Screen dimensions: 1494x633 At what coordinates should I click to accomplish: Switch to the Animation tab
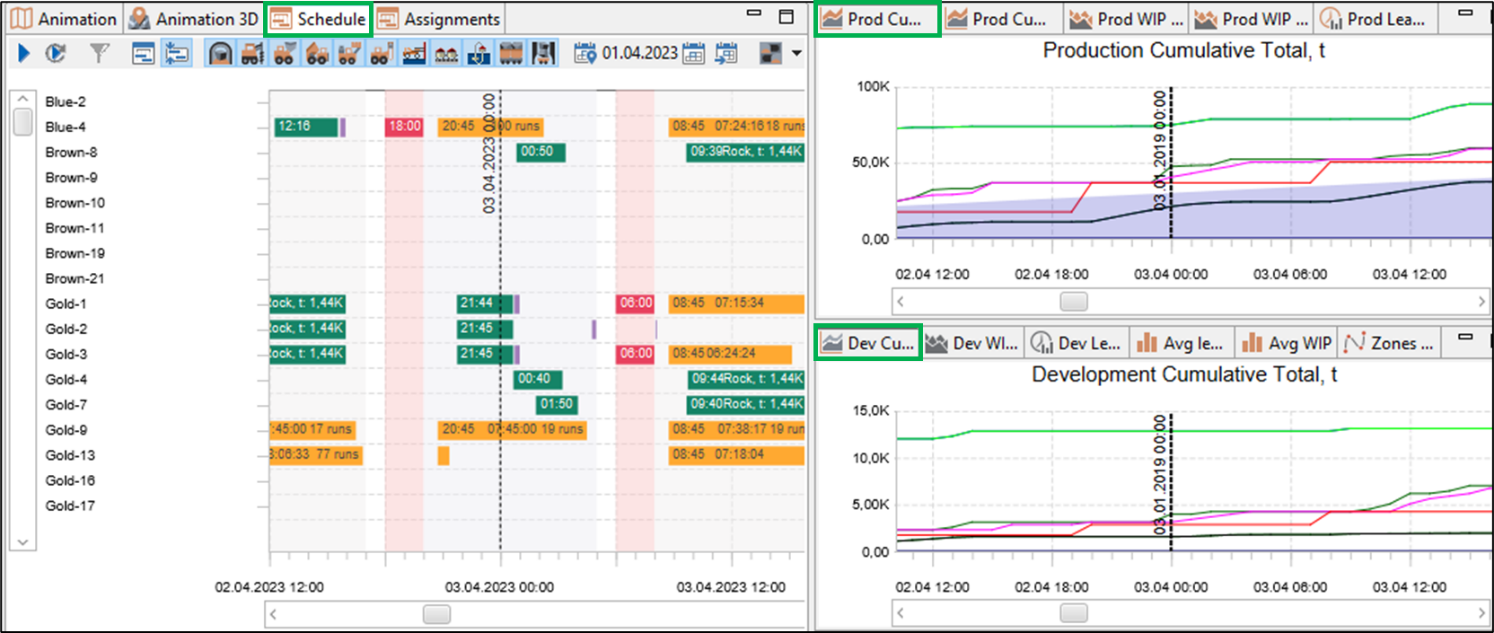(x=64, y=19)
